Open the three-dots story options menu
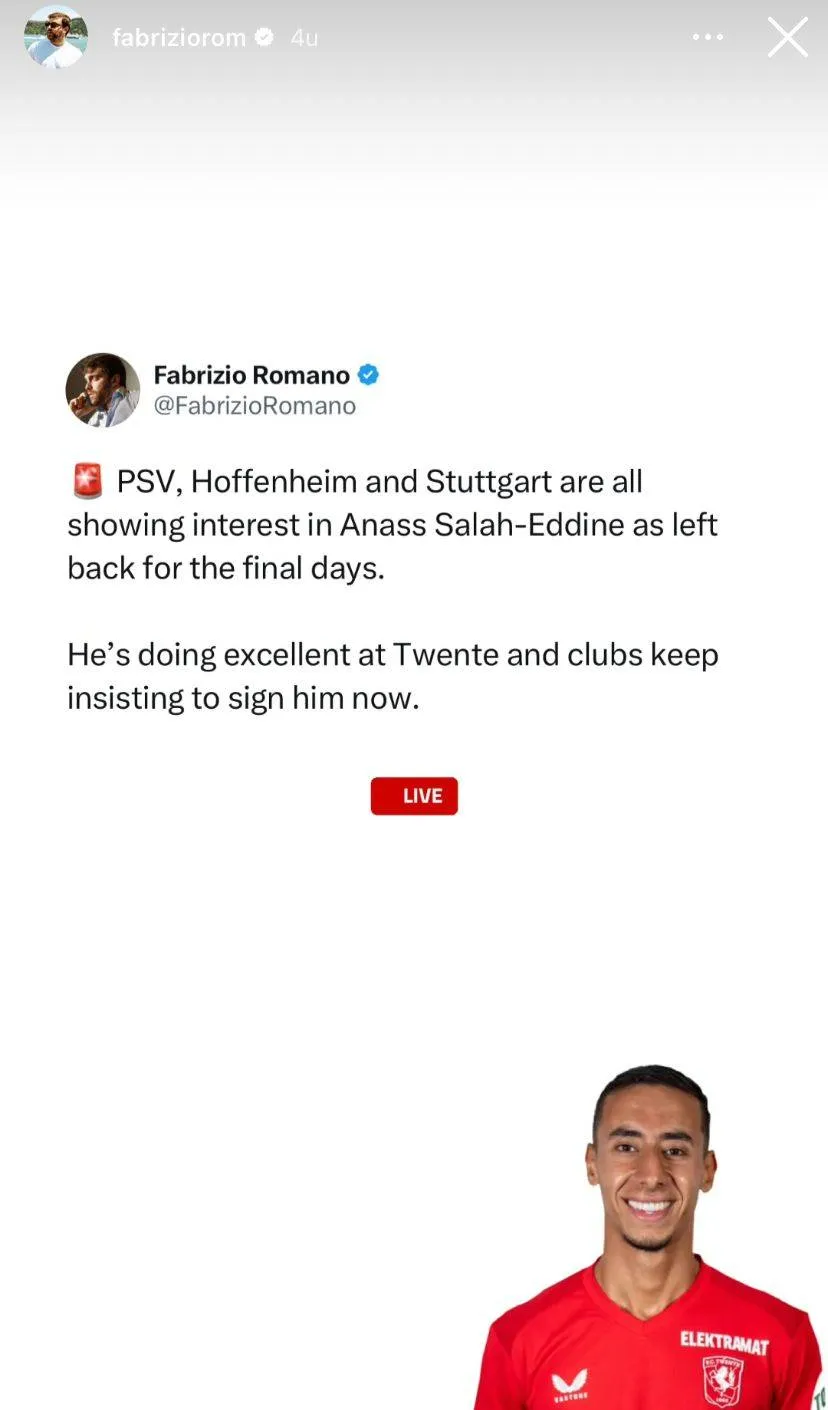 [707, 37]
